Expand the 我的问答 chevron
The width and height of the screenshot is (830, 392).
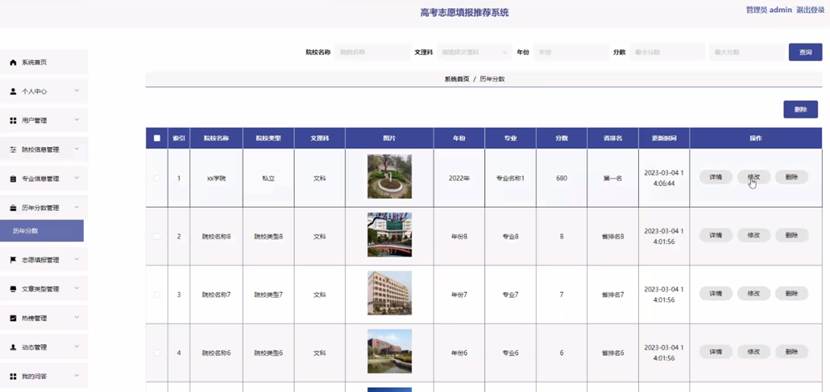point(77,376)
